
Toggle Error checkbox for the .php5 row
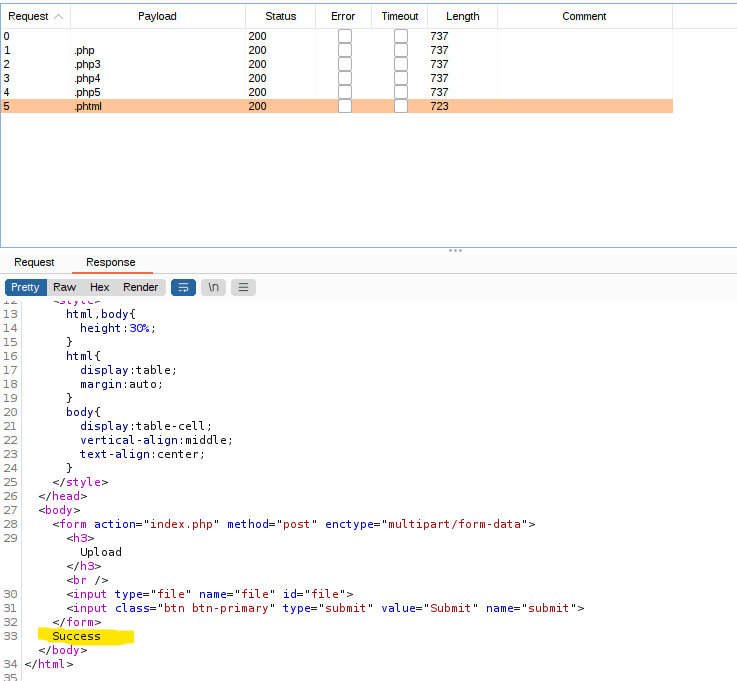[x=344, y=92]
